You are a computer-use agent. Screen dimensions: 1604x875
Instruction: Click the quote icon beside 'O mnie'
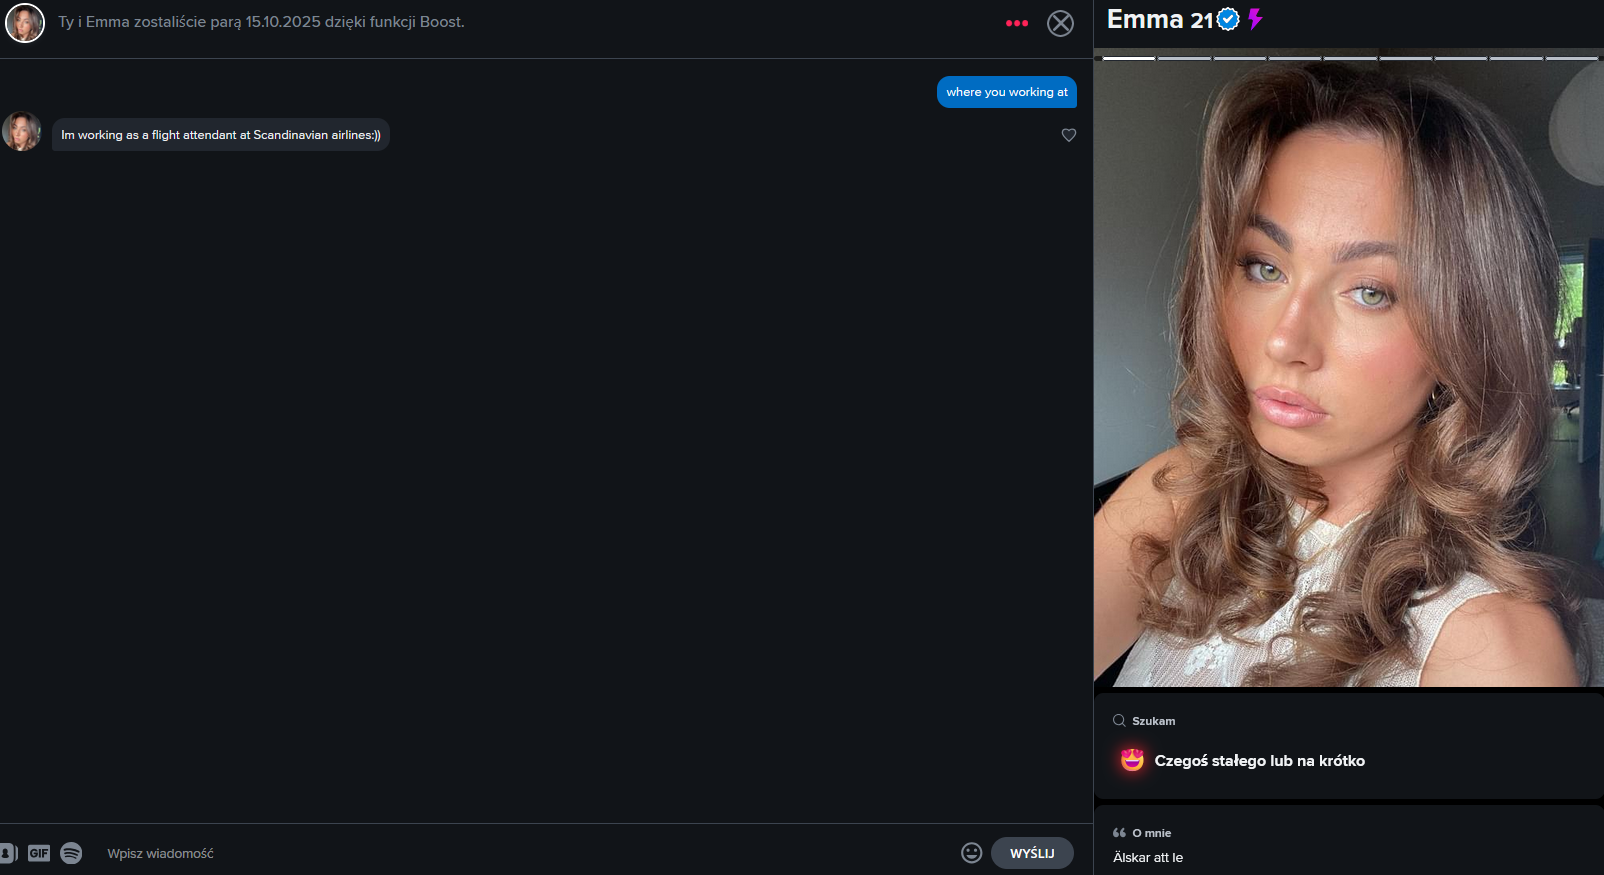pyautogui.click(x=1119, y=832)
